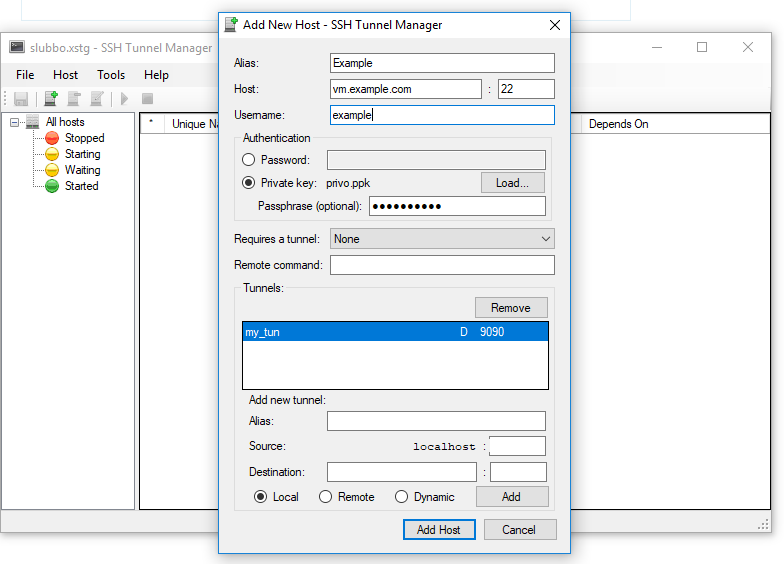Click the port field showing 22

tap(526, 89)
